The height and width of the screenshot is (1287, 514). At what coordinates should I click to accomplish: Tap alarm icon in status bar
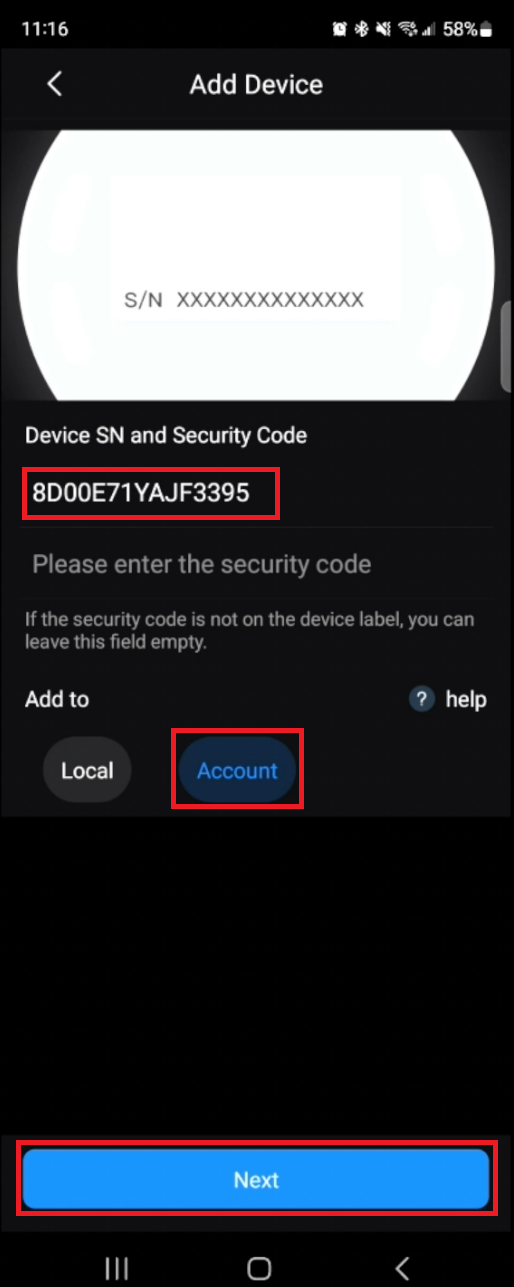click(342, 29)
